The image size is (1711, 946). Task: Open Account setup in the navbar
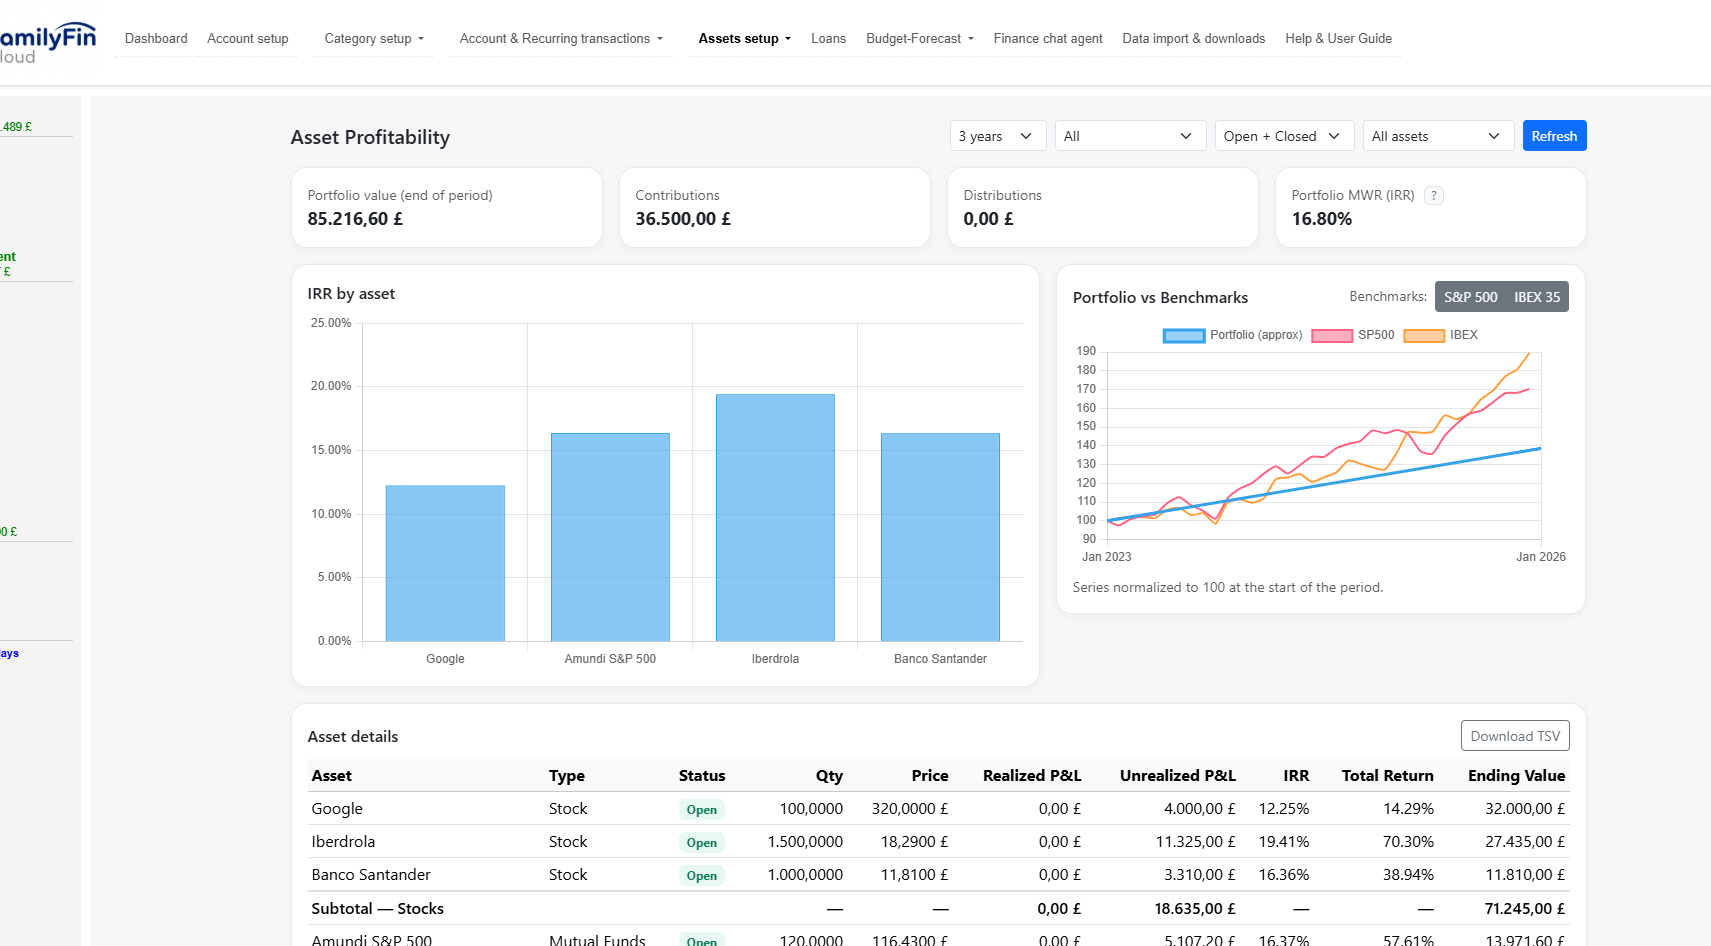point(248,39)
